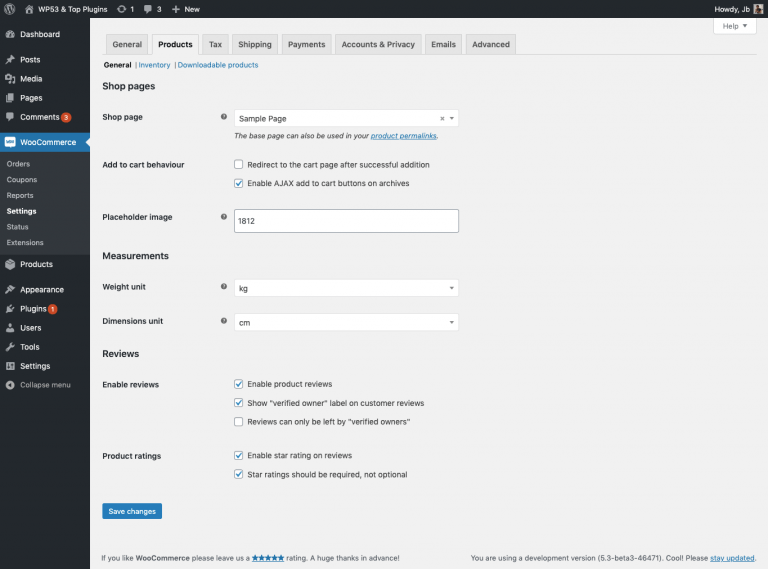Switch to the Advanced tab

491,45
